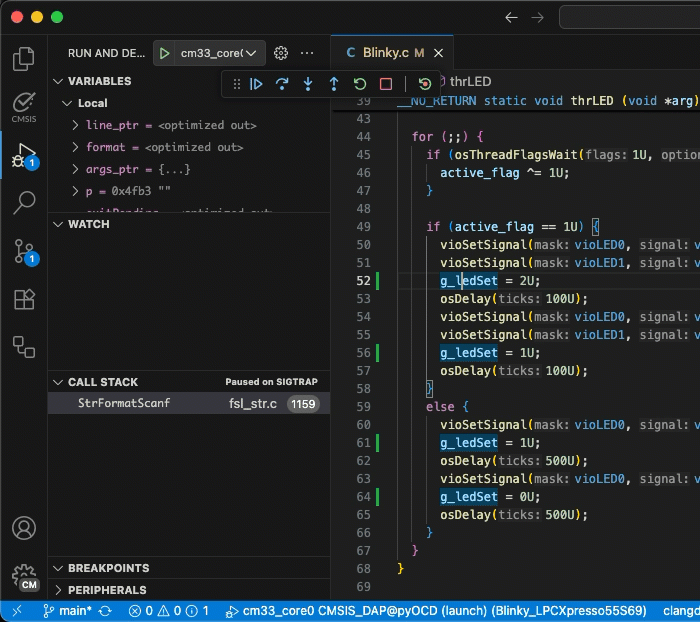
Task: Click the 'else {' on line 59
Action: (447, 407)
